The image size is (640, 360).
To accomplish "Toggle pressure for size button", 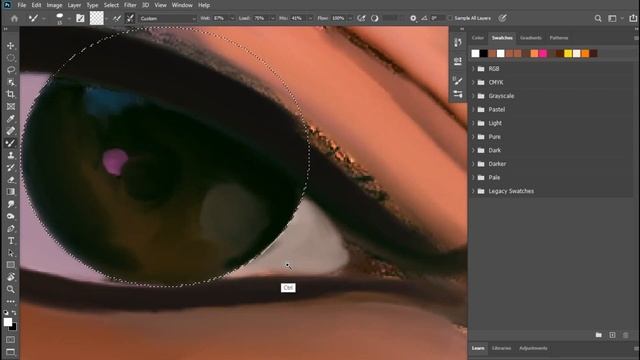I will click(x=502, y=18).
